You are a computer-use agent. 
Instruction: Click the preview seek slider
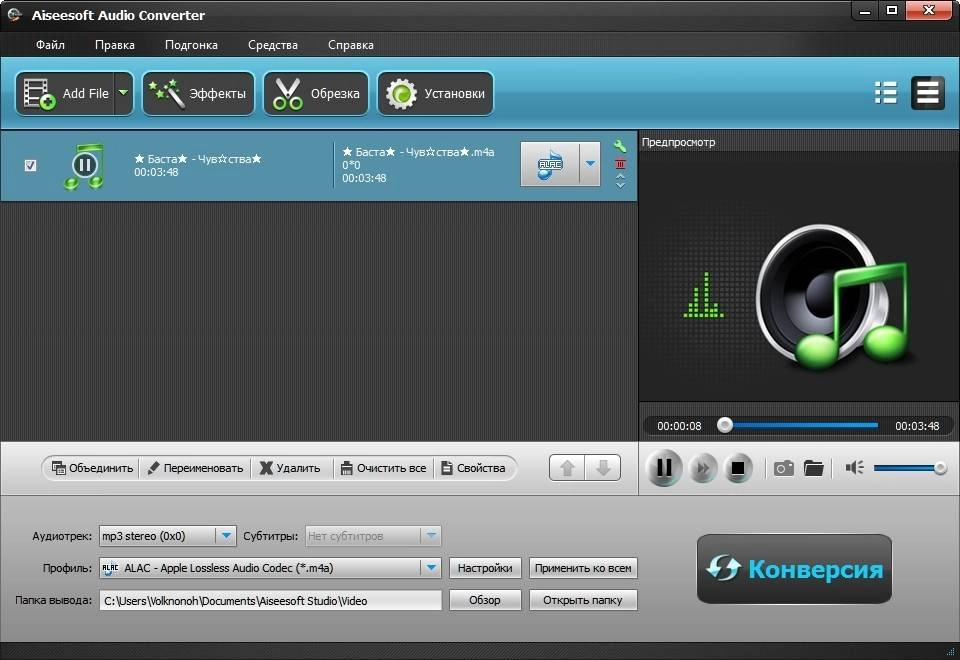tap(798, 425)
